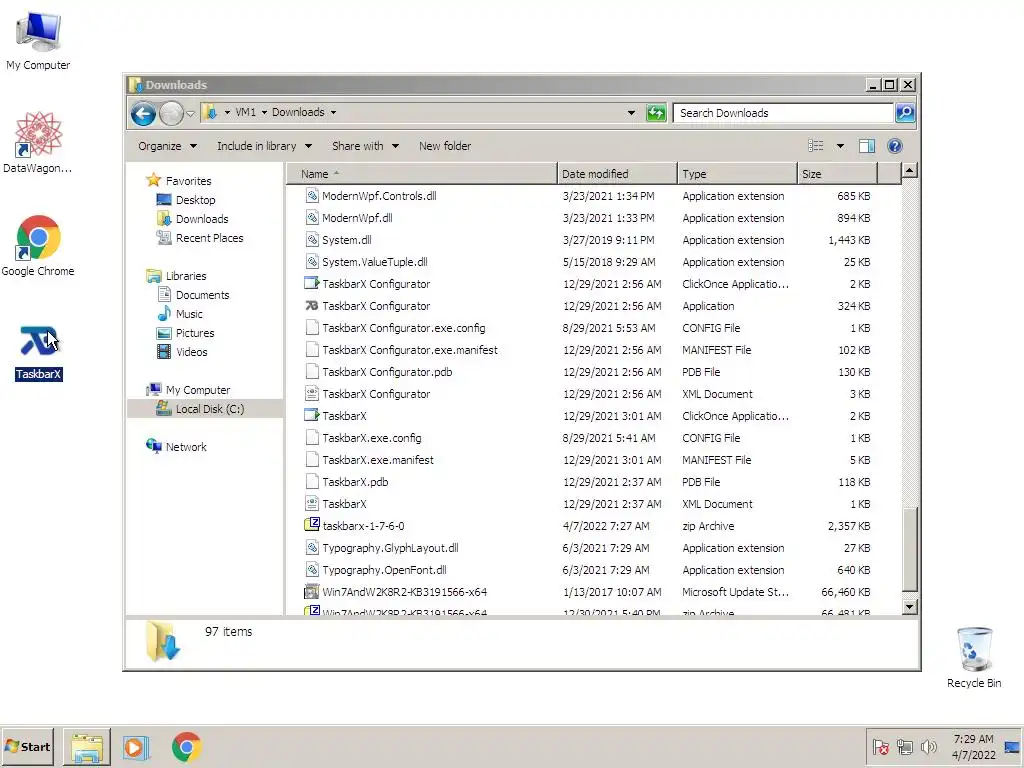This screenshot has height=768, width=1024.
Task: Click the change view icon
Action: pos(816,146)
